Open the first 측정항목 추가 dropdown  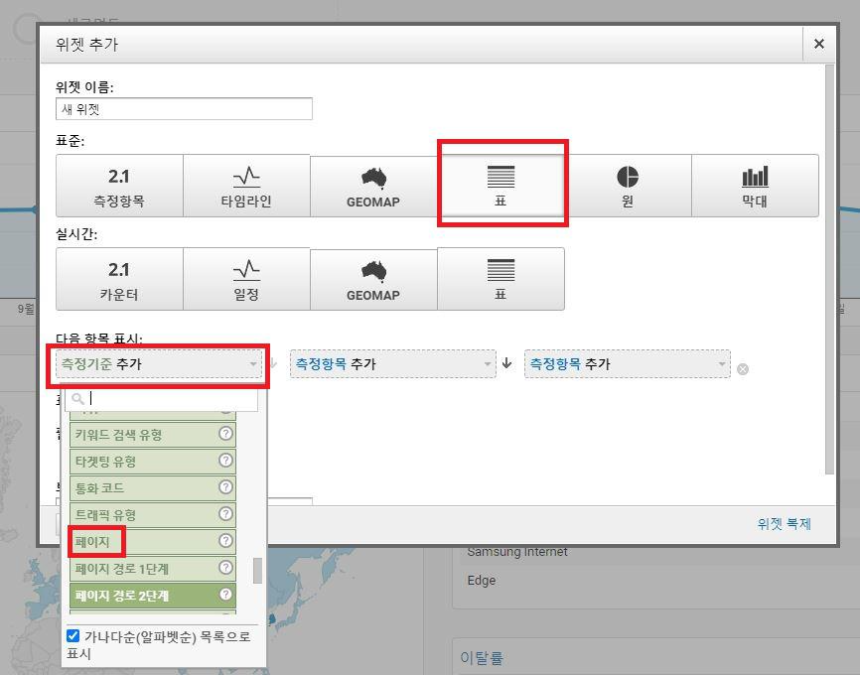[x=390, y=364]
